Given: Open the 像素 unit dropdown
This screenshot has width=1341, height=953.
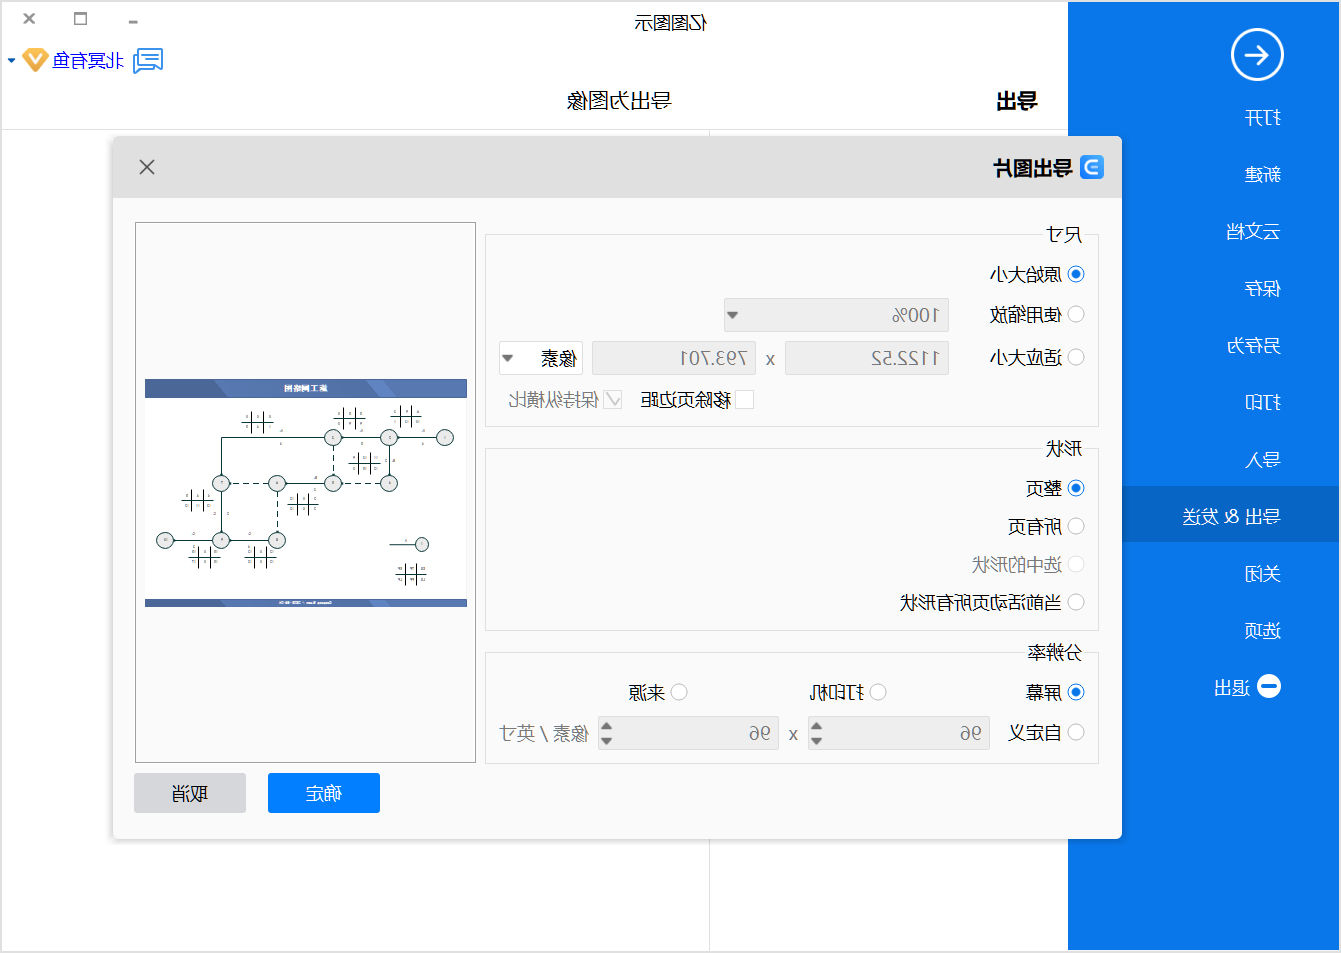Looking at the screenshot, I should click(541, 358).
